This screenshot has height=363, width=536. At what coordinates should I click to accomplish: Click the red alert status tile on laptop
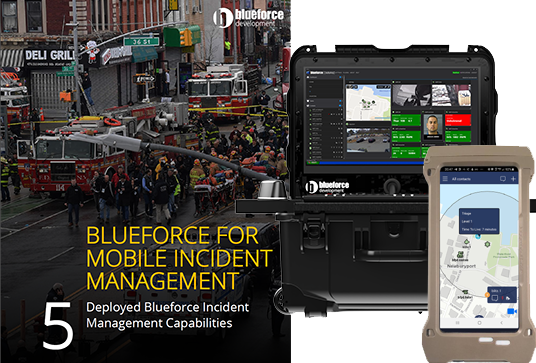tap(458, 120)
